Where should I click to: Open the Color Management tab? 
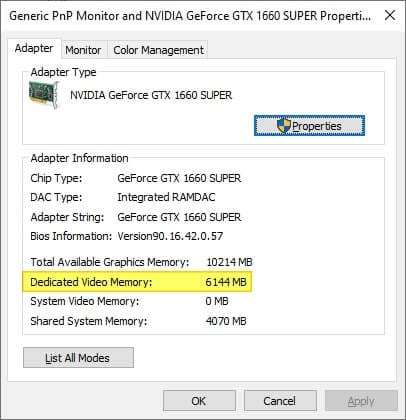tap(158, 50)
